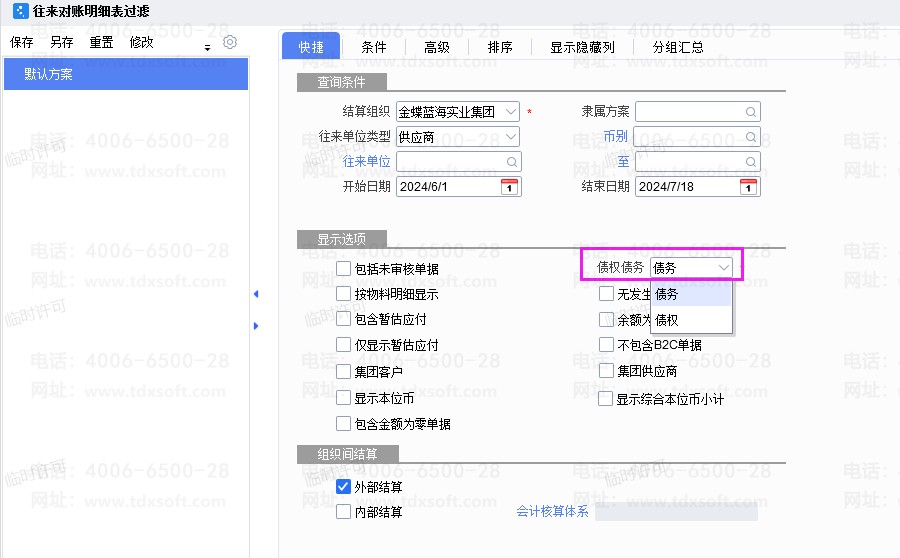Click search icon in 往来单位 field
This screenshot has height=558, width=900.
pos(511,162)
